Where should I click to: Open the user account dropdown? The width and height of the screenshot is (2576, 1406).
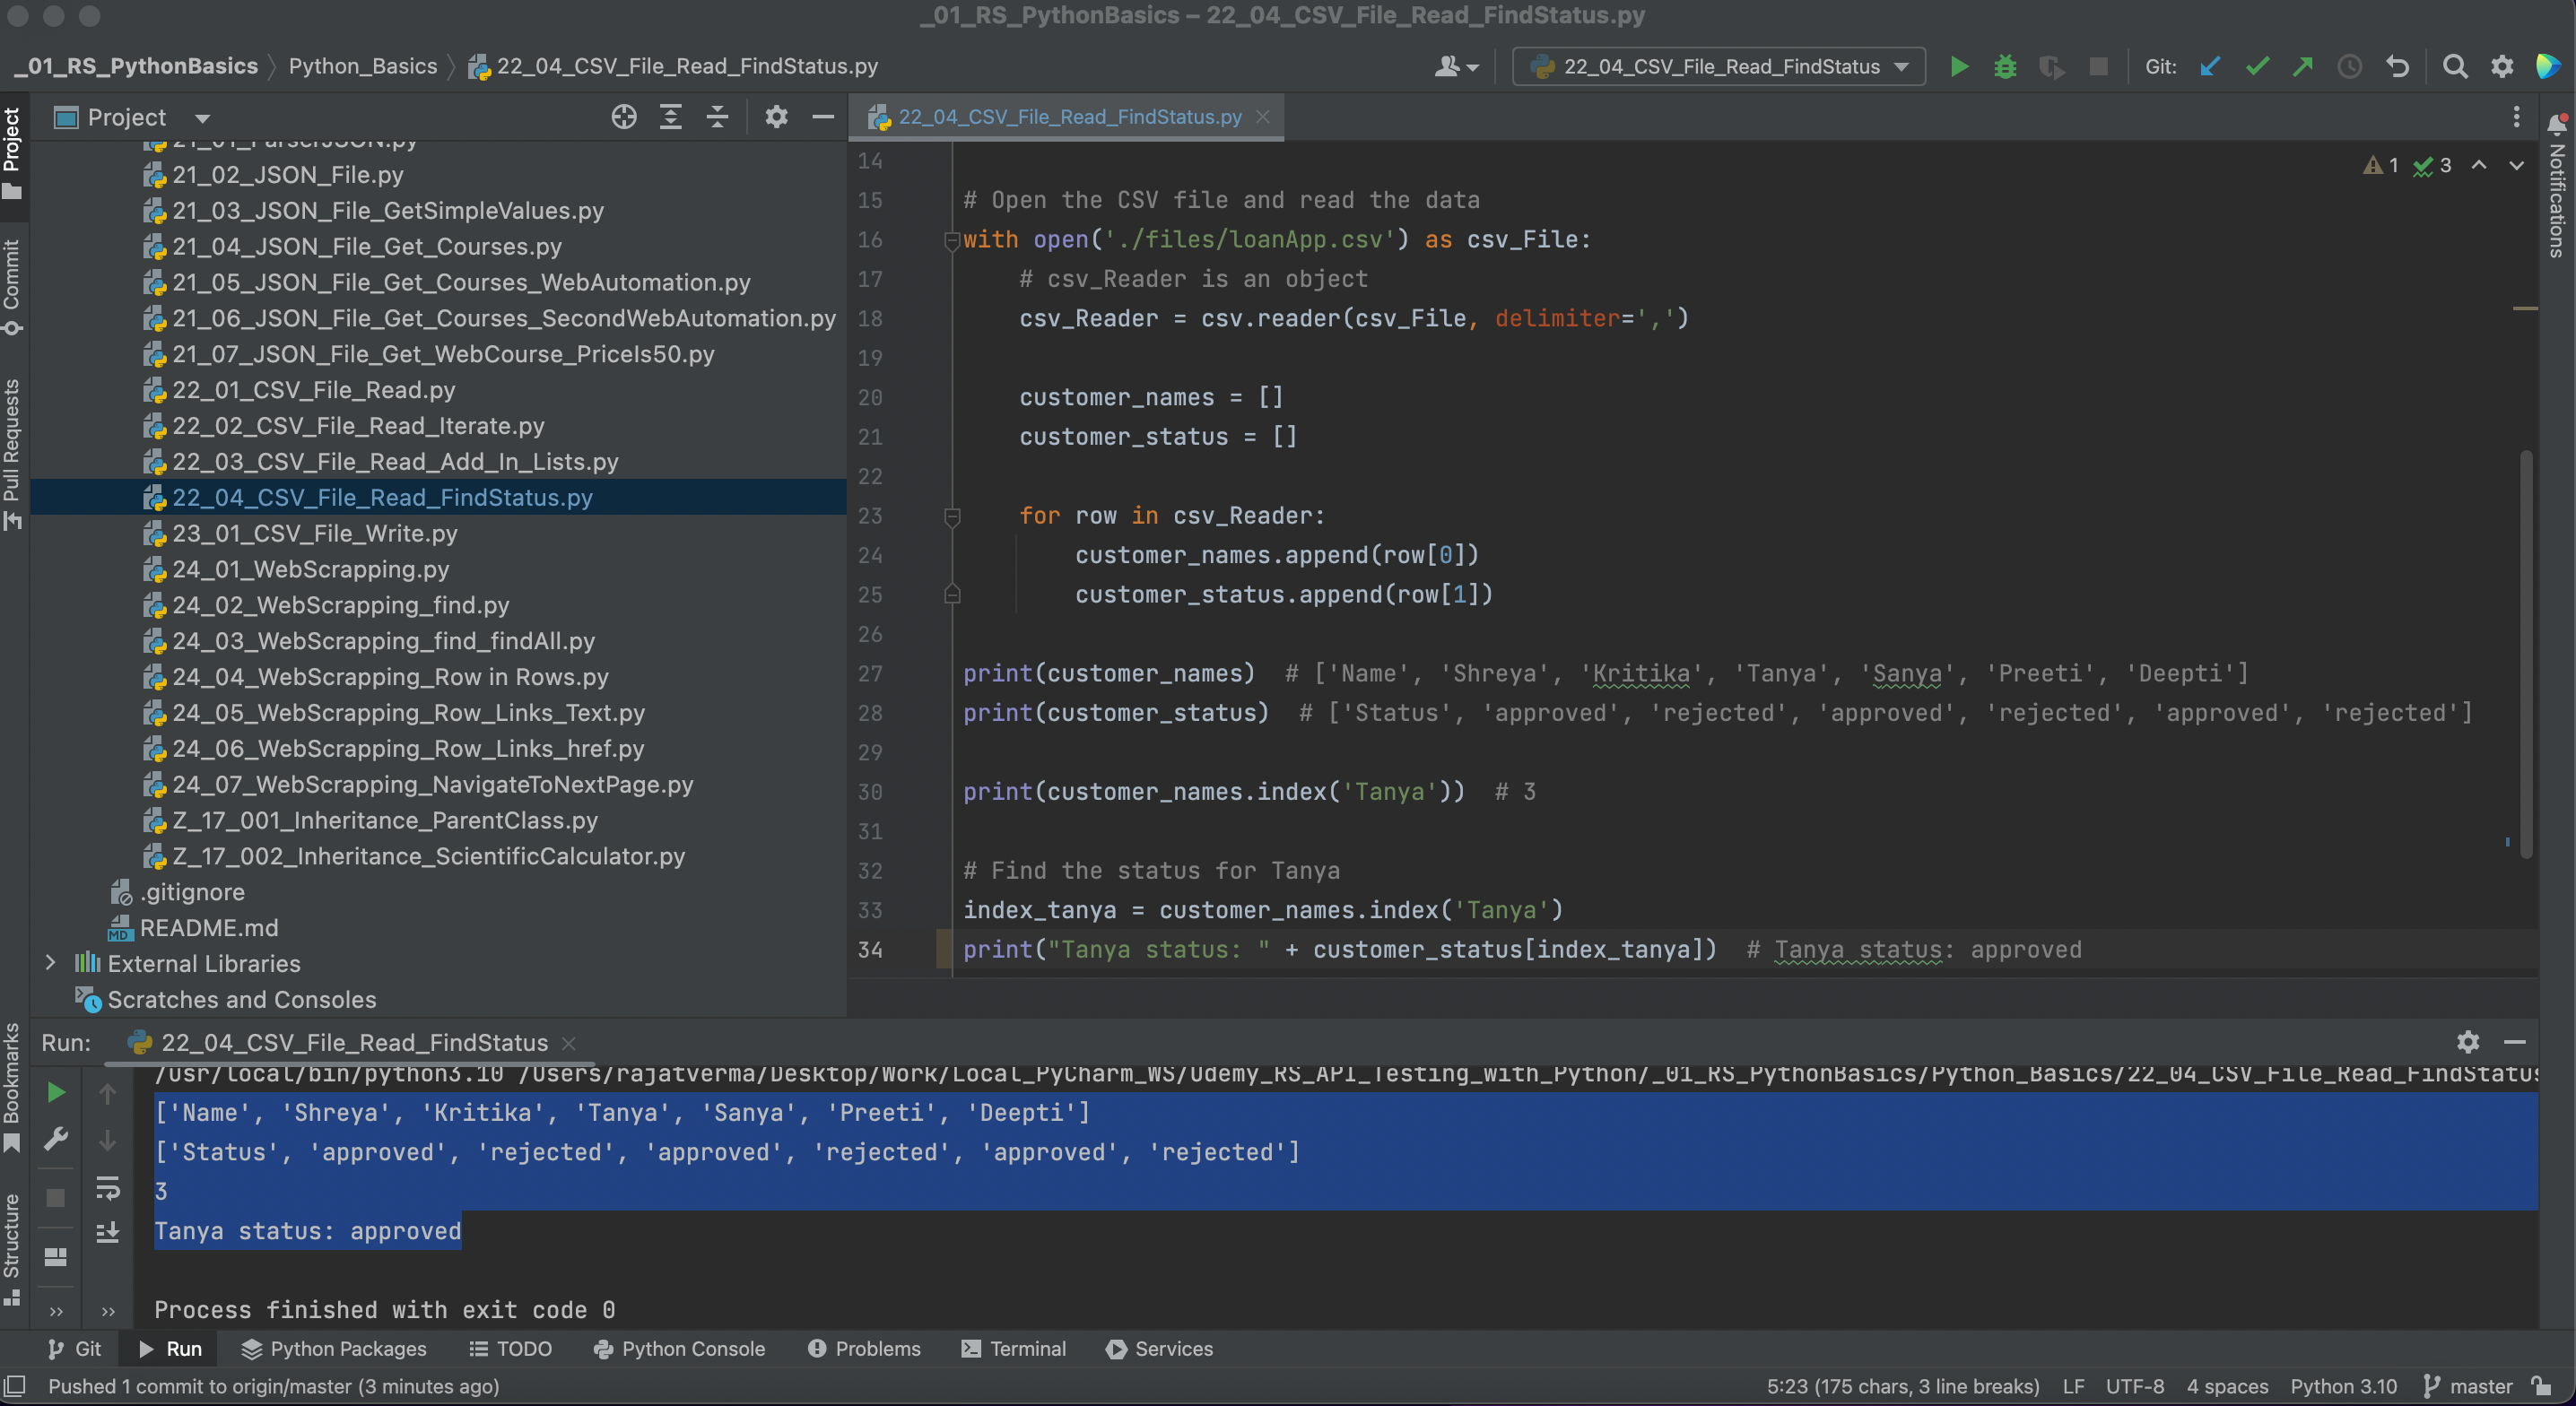click(x=1456, y=67)
